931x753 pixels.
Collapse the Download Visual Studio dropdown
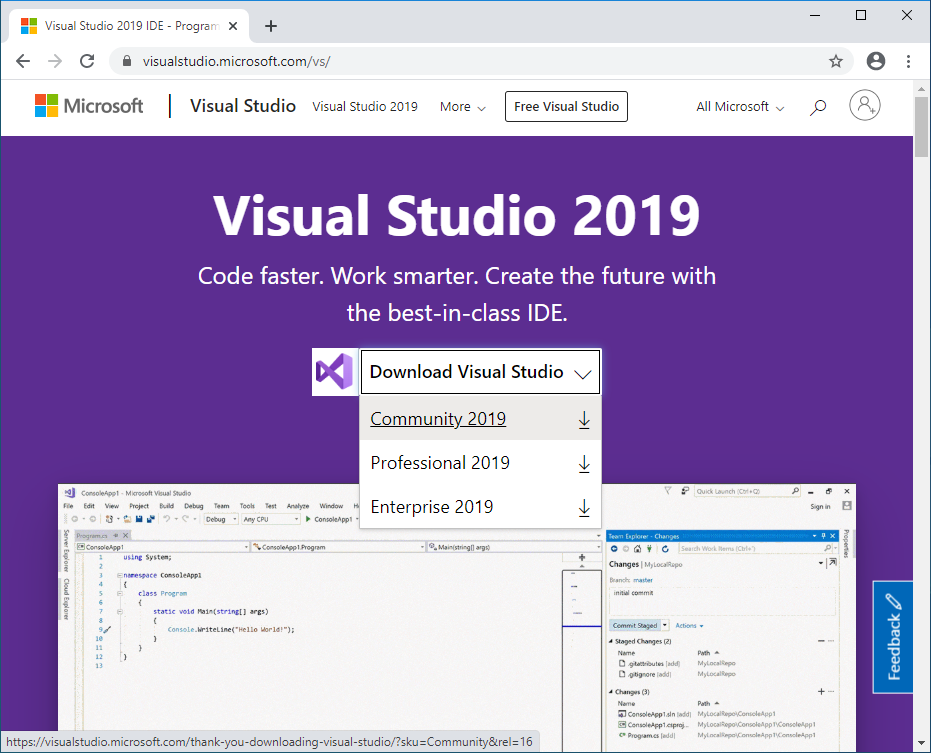(480, 372)
